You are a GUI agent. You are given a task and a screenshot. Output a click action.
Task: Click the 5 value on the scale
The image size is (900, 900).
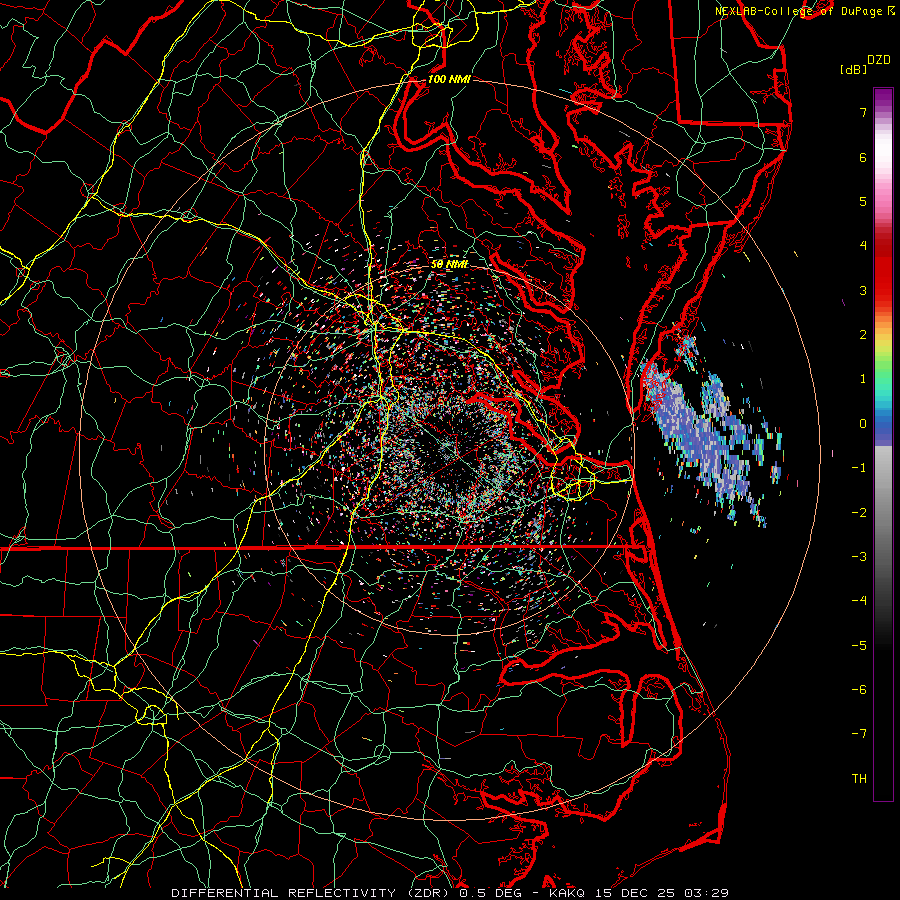point(863,201)
